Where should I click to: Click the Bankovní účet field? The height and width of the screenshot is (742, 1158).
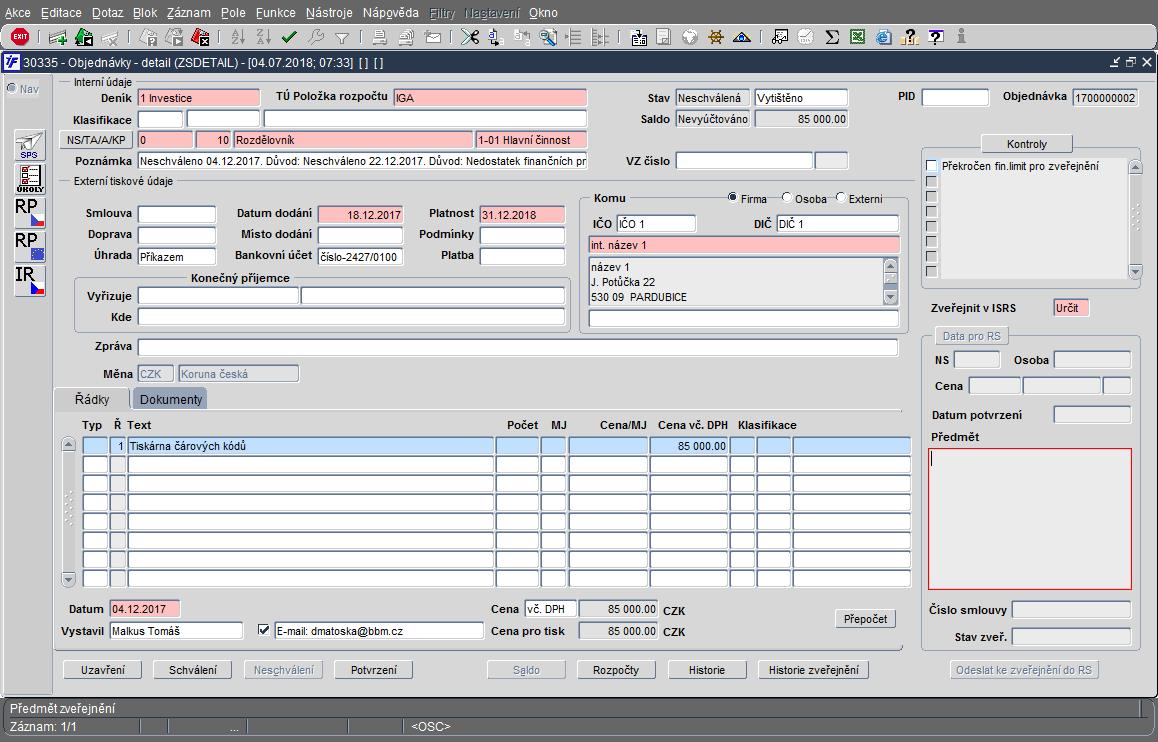[360, 257]
